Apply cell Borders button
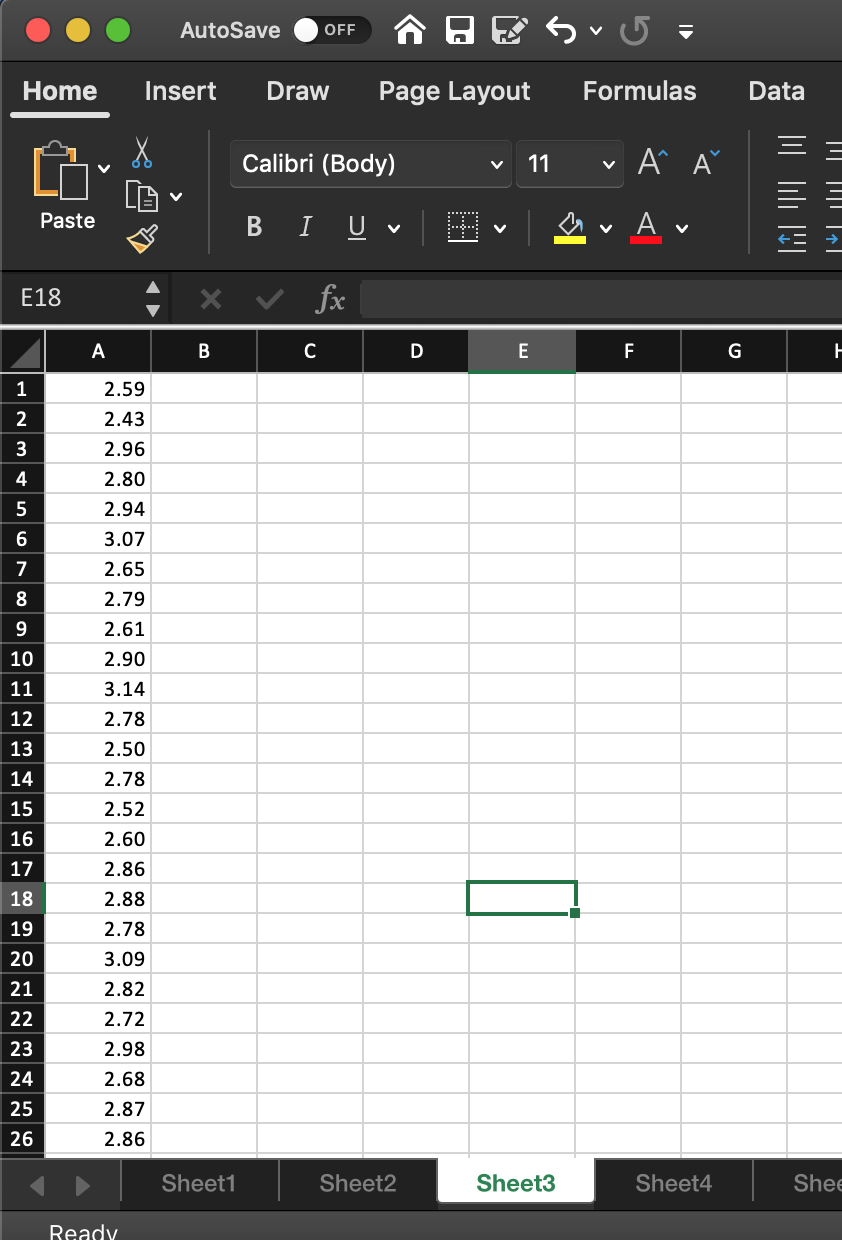The height and width of the screenshot is (1240, 842). click(462, 228)
